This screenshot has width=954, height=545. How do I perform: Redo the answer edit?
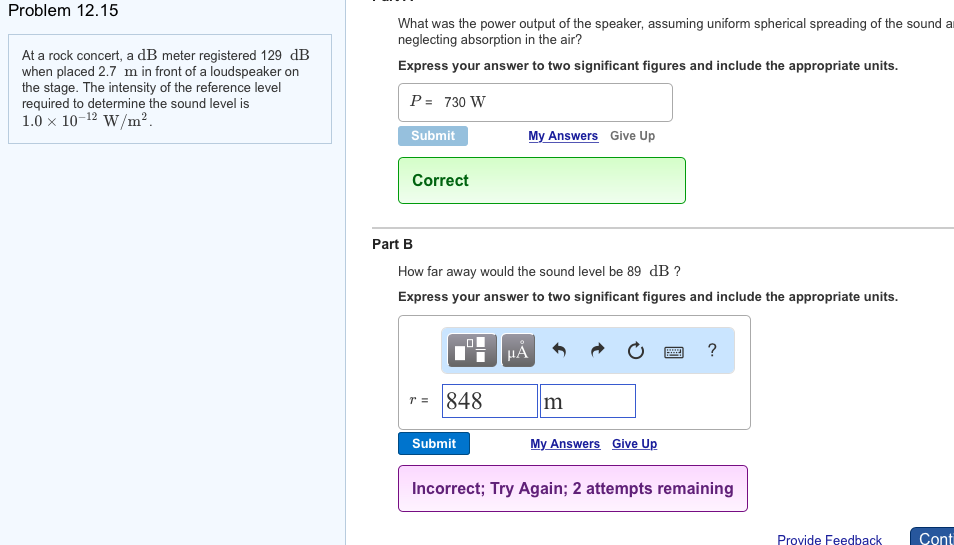click(x=598, y=350)
